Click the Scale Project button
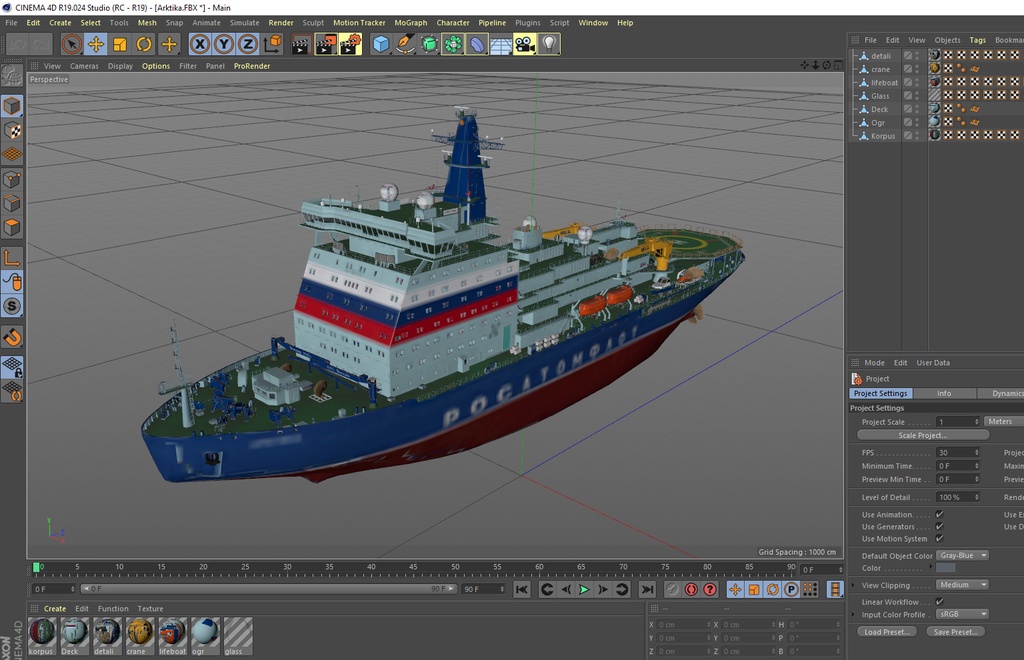Image resolution: width=1024 pixels, height=660 pixels. click(x=922, y=435)
